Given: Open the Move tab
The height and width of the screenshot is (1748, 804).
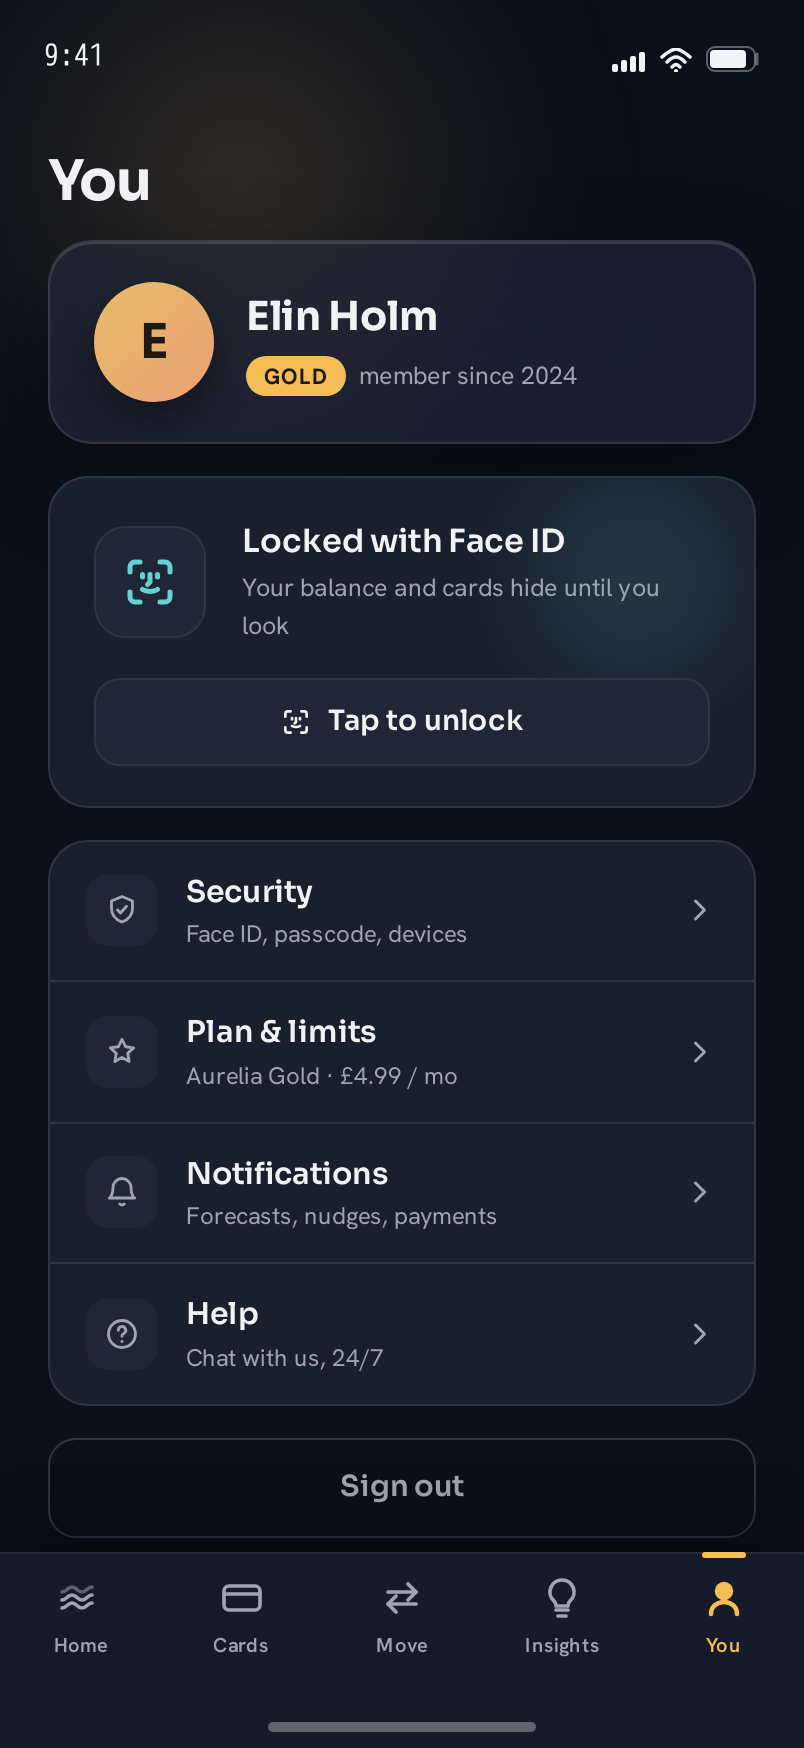Looking at the screenshot, I should [x=402, y=1617].
